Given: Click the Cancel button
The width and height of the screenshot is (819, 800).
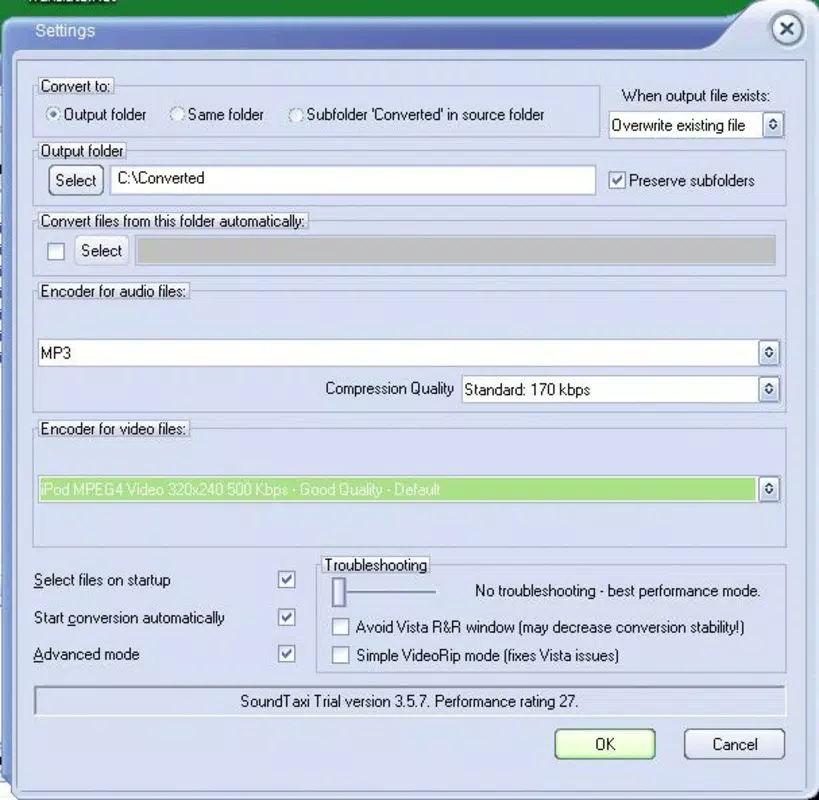Looking at the screenshot, I should pyautogui.click(x=734, y=744).
